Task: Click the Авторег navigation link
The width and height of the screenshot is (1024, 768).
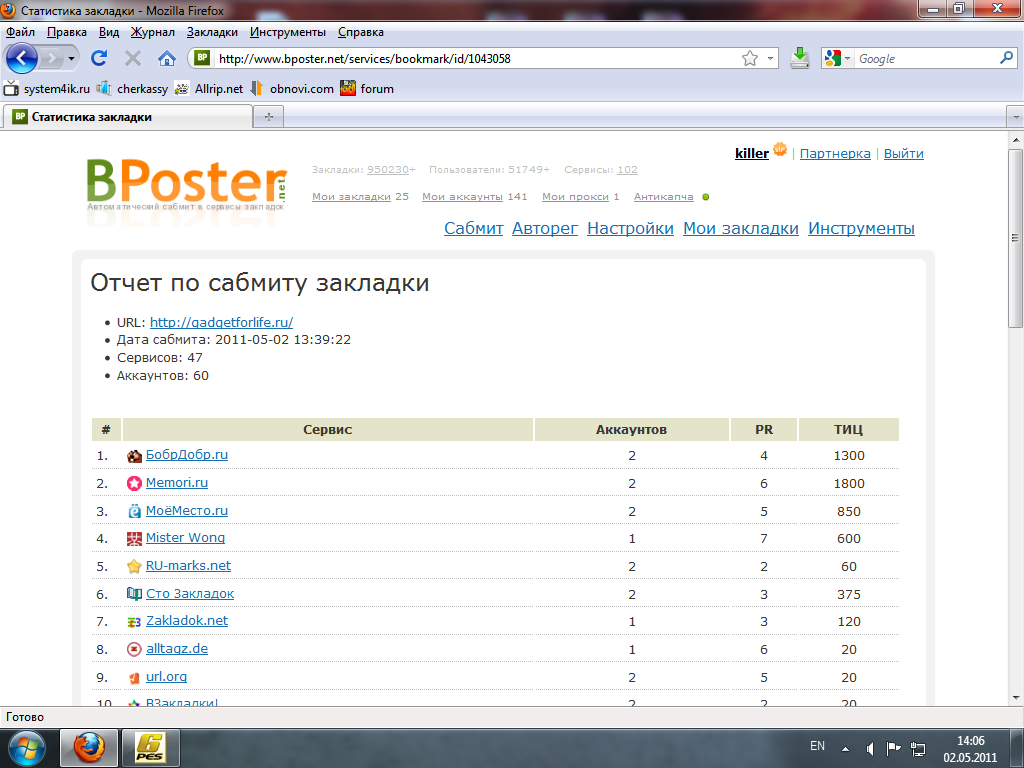Action: pos(545,229)
